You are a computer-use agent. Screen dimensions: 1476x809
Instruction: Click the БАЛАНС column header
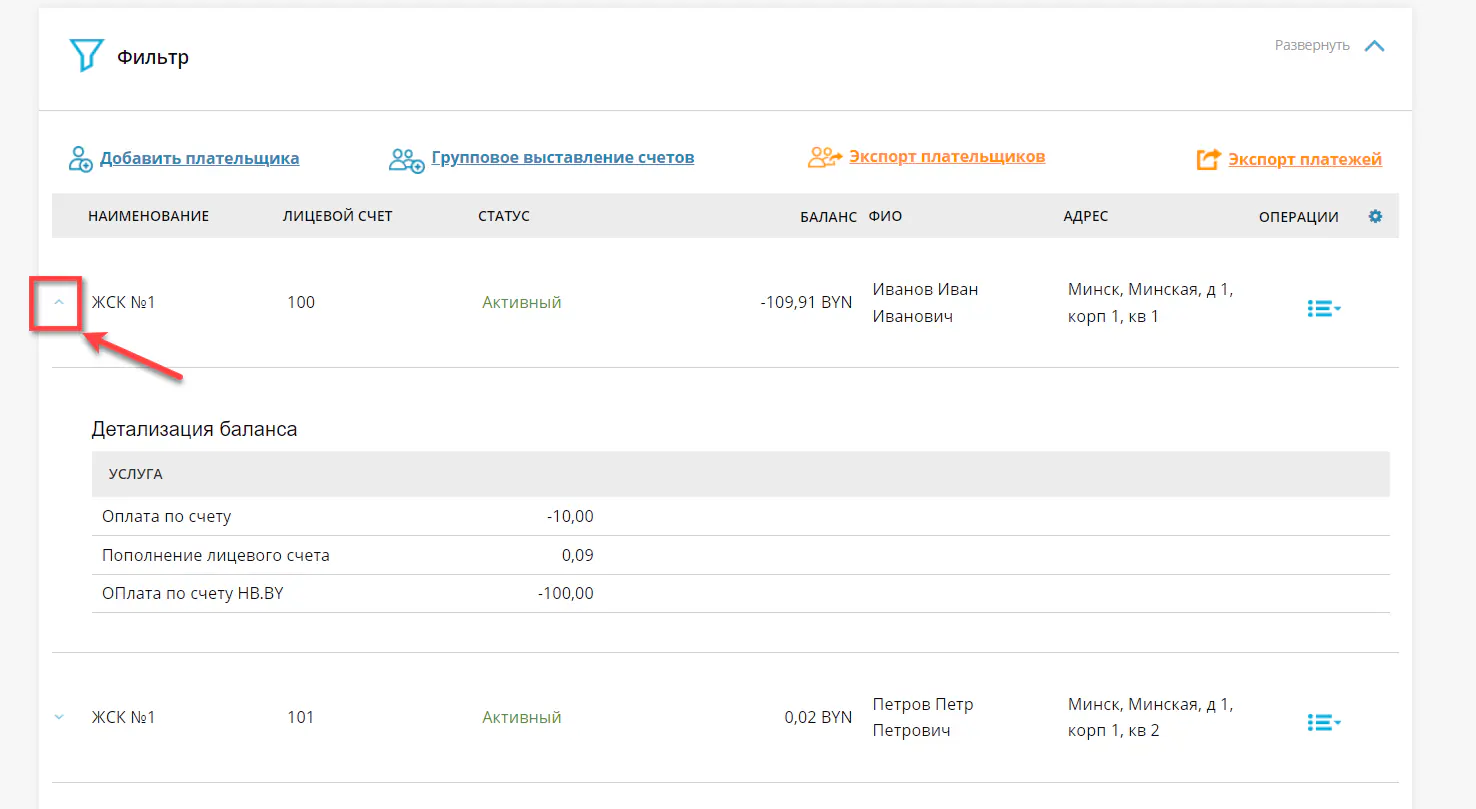point(828,217)
